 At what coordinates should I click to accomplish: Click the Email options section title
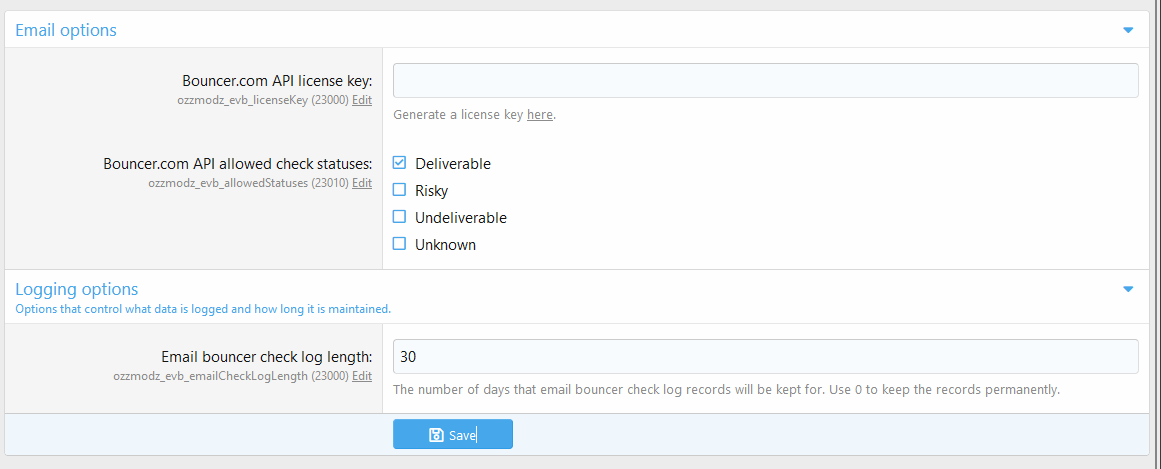pos(66,30)
